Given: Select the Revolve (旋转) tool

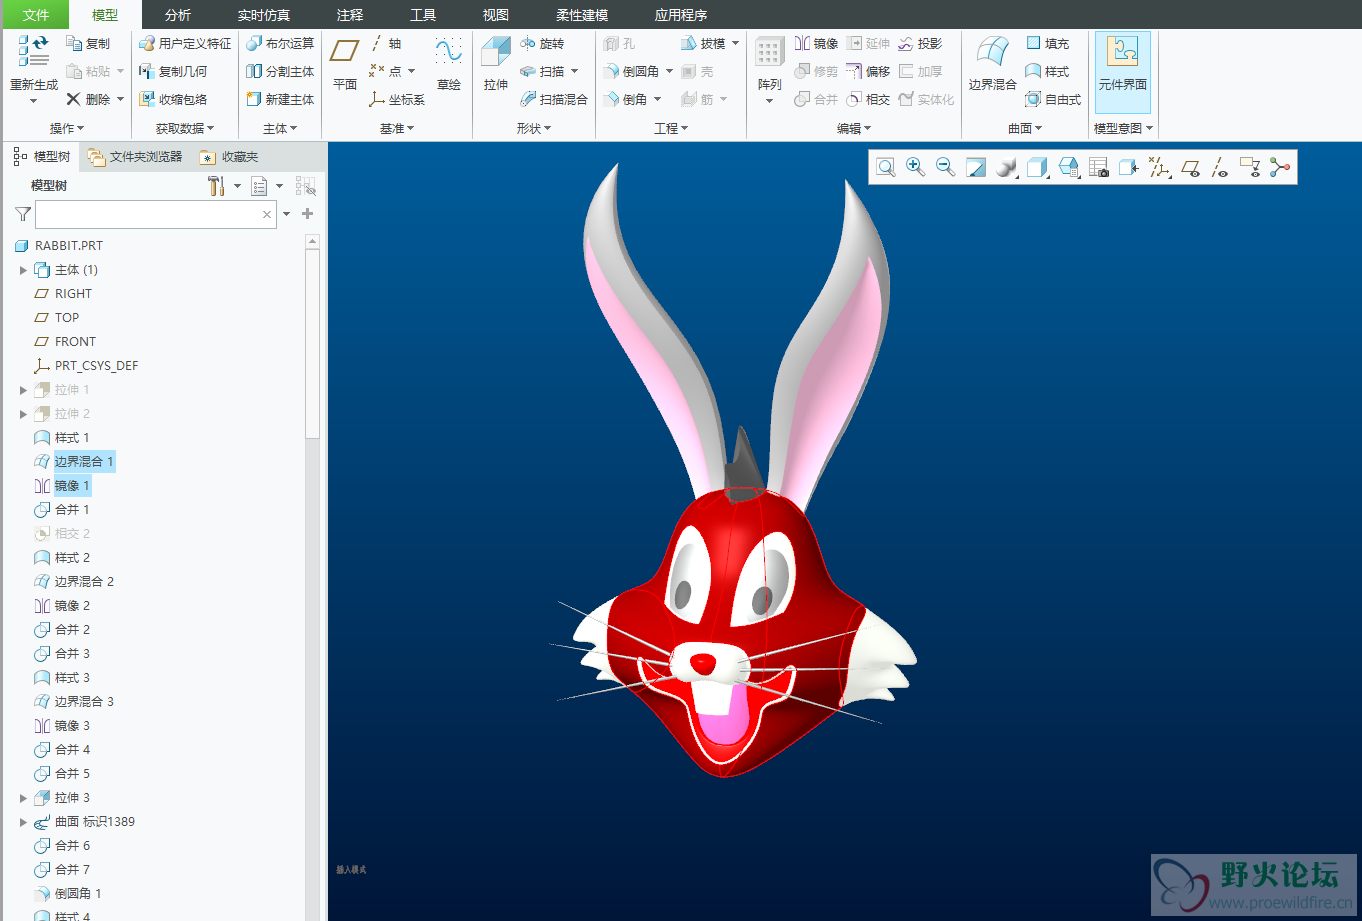Looking at the screenshot, I should pos(542,43).
